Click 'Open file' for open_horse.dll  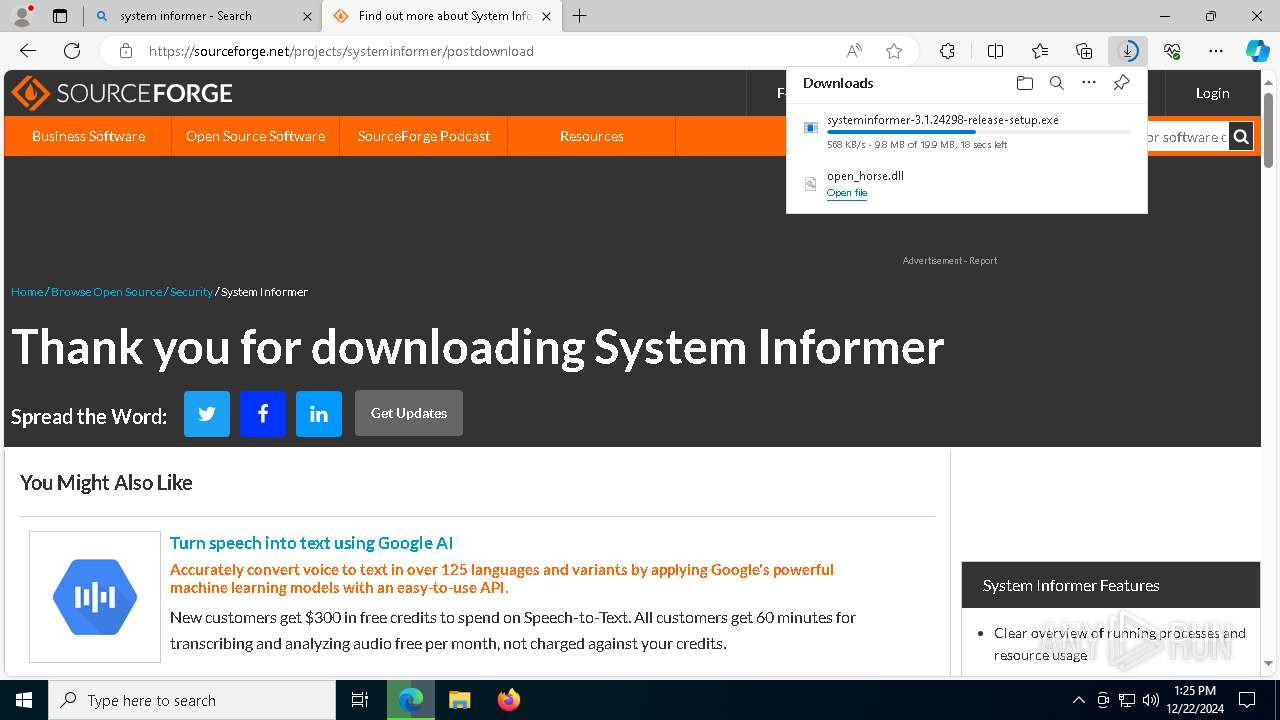(847, 193)
